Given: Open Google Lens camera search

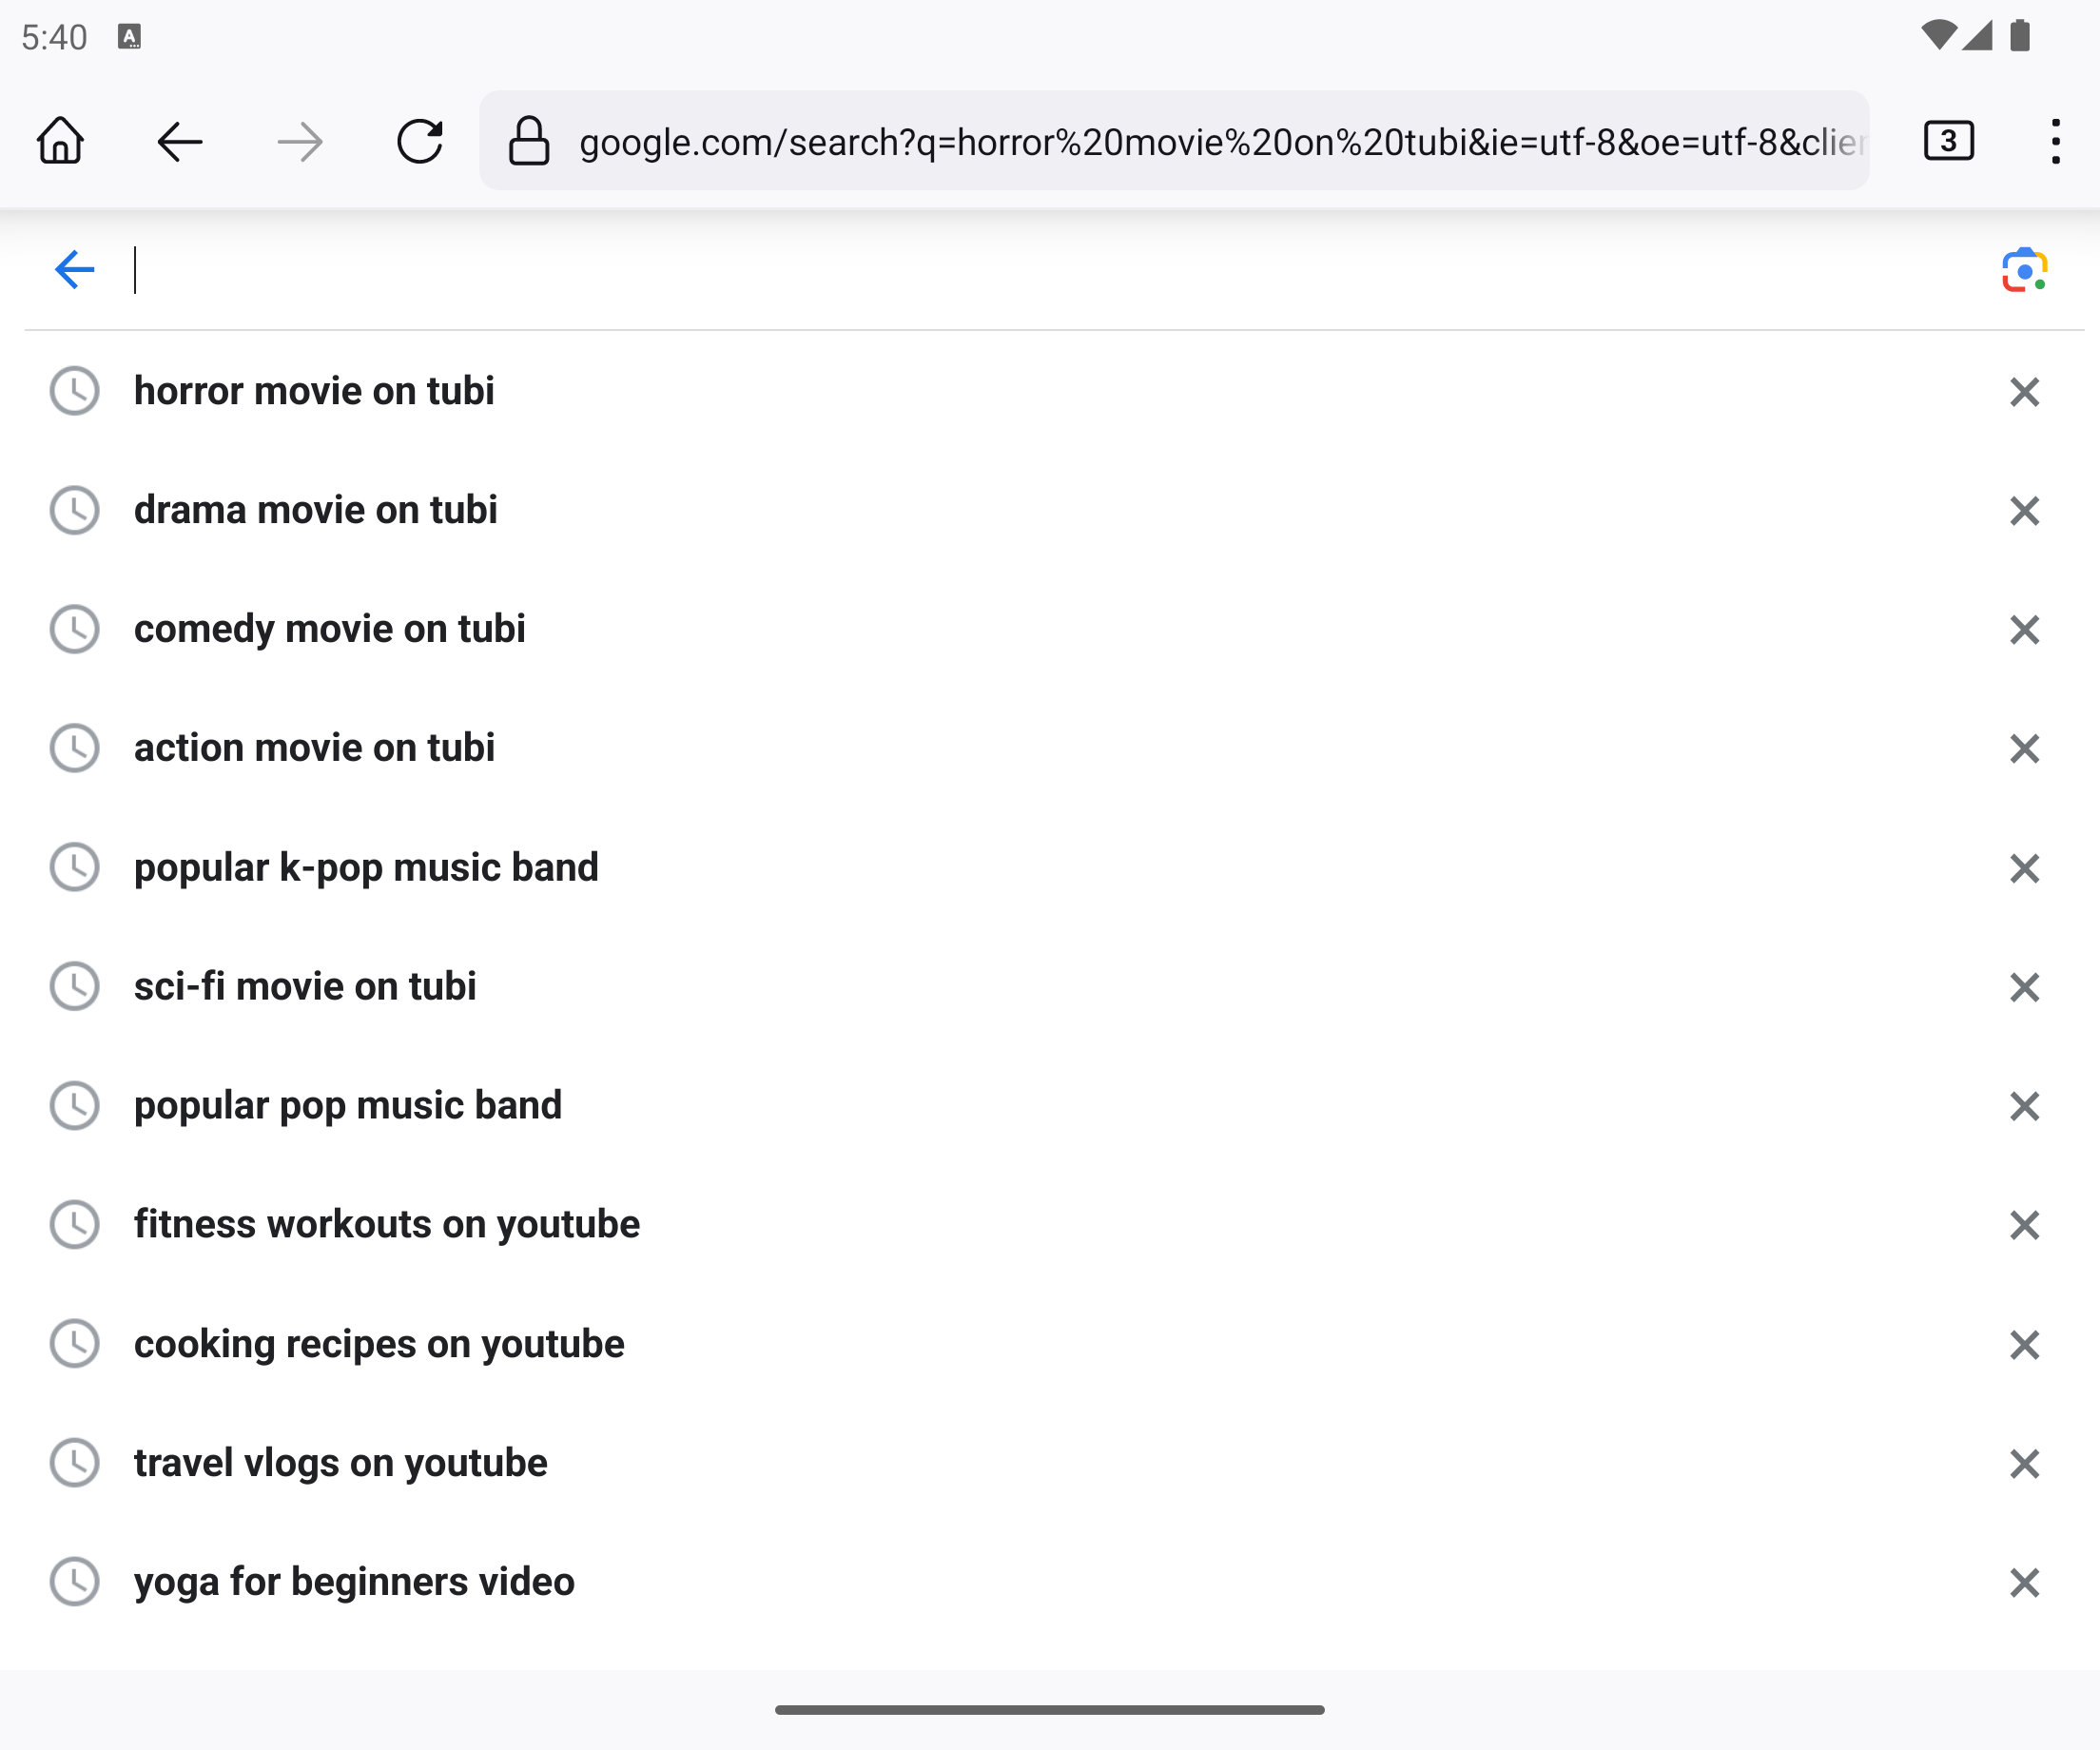Looking at the screenshot, I should (2025, 270).
